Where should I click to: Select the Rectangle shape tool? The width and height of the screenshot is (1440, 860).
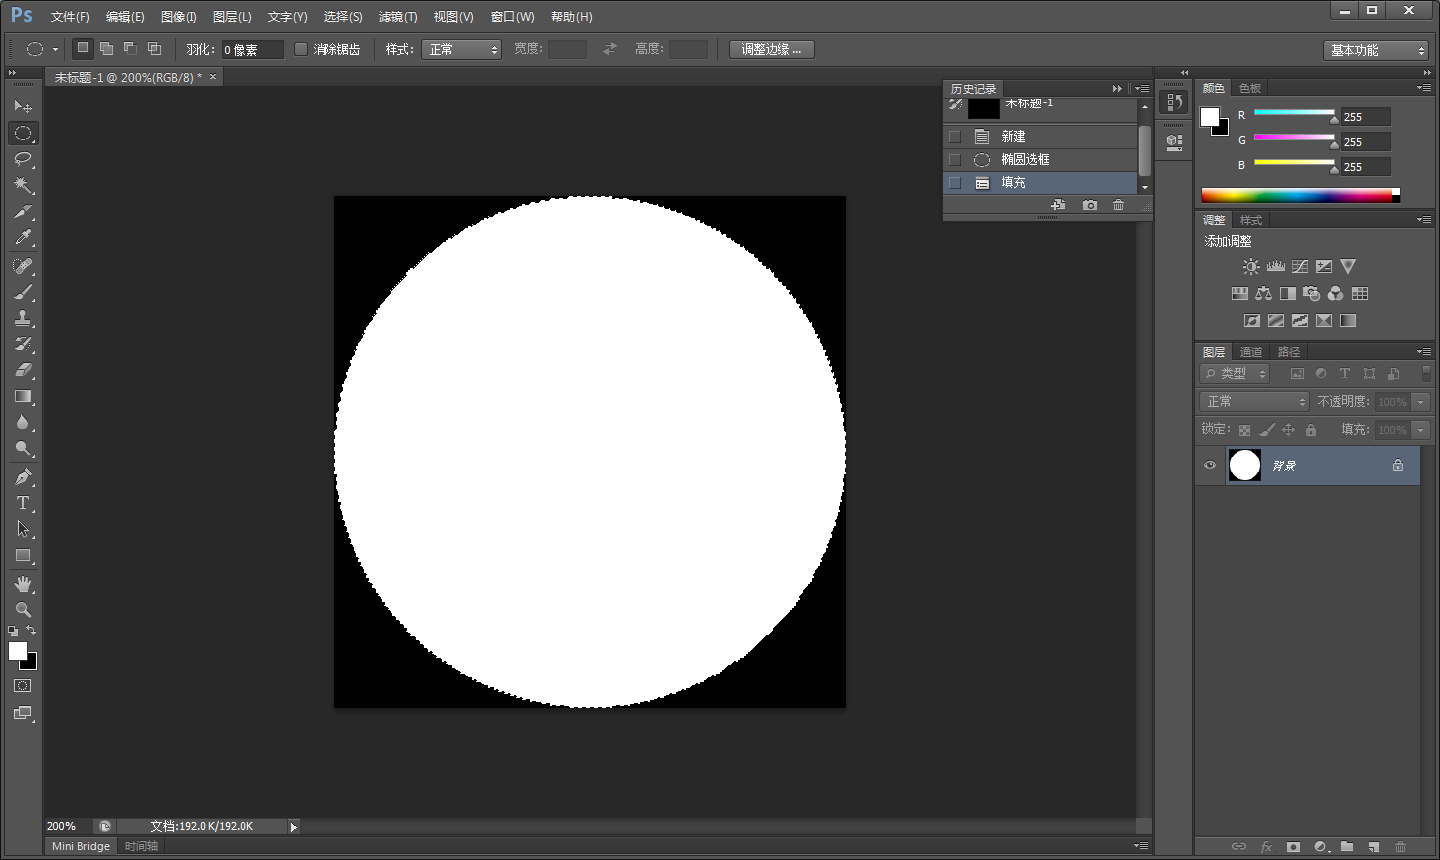point(23,555)
